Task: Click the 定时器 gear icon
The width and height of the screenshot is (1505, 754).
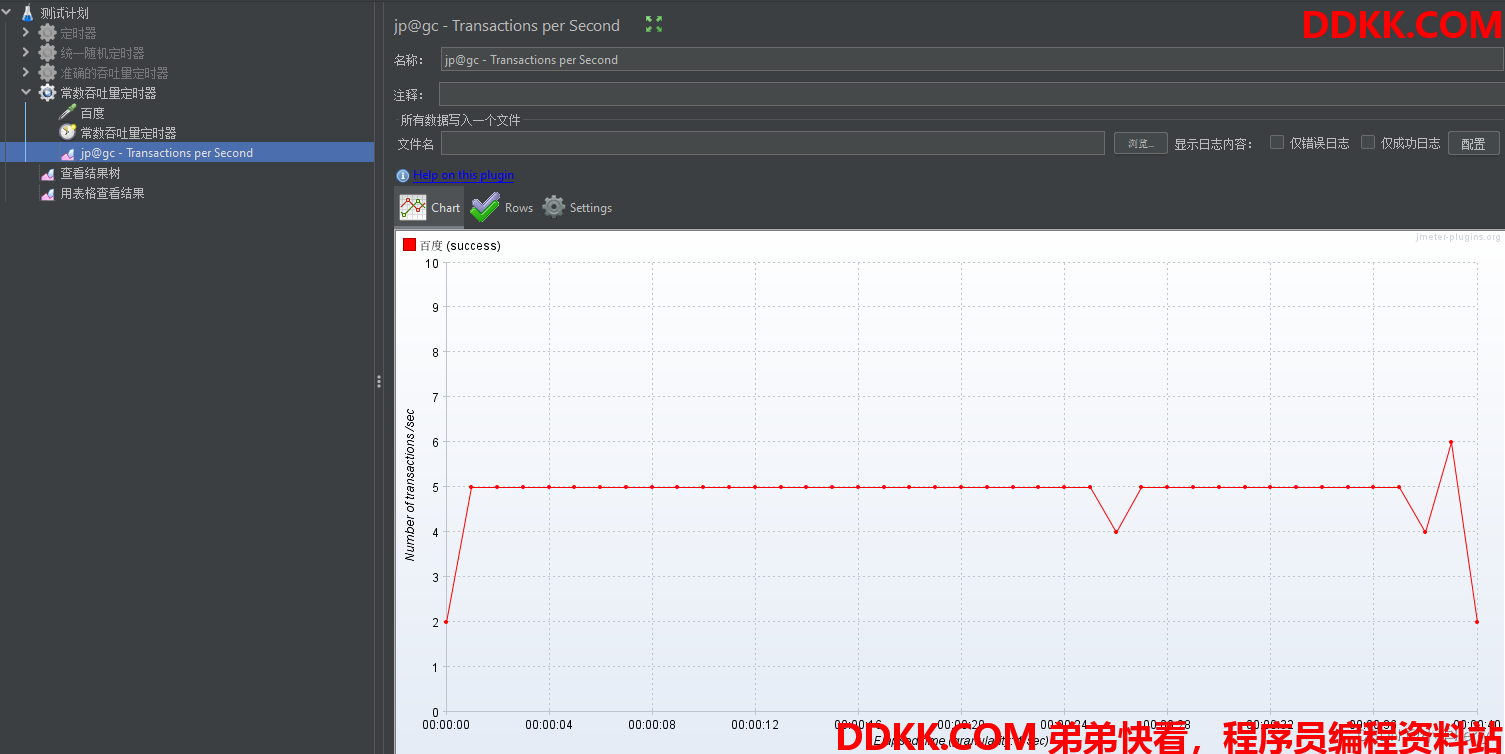Action: (x=47, y=33)
